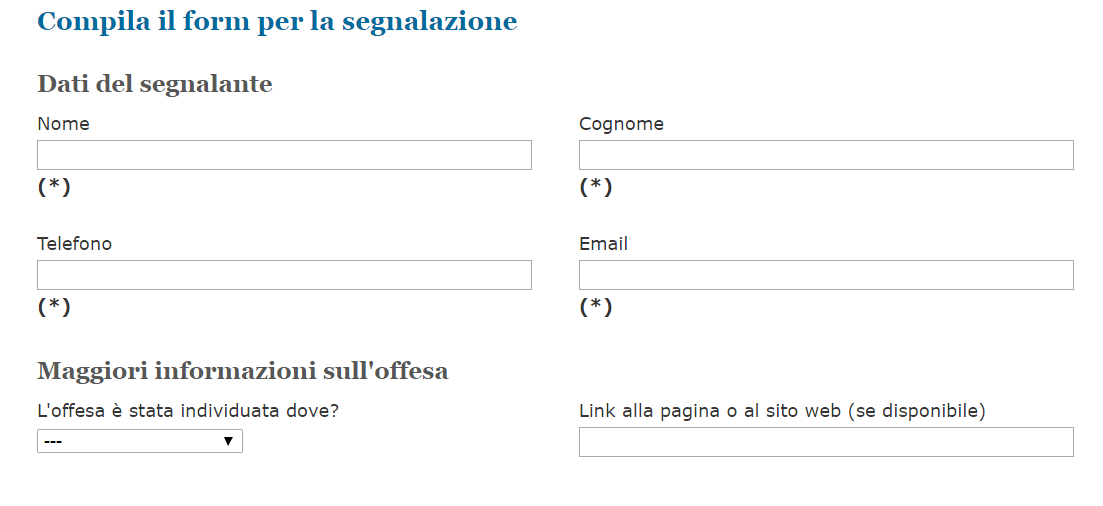Click the 'Nome' field label
The image size is (1103, 506).
63,124
